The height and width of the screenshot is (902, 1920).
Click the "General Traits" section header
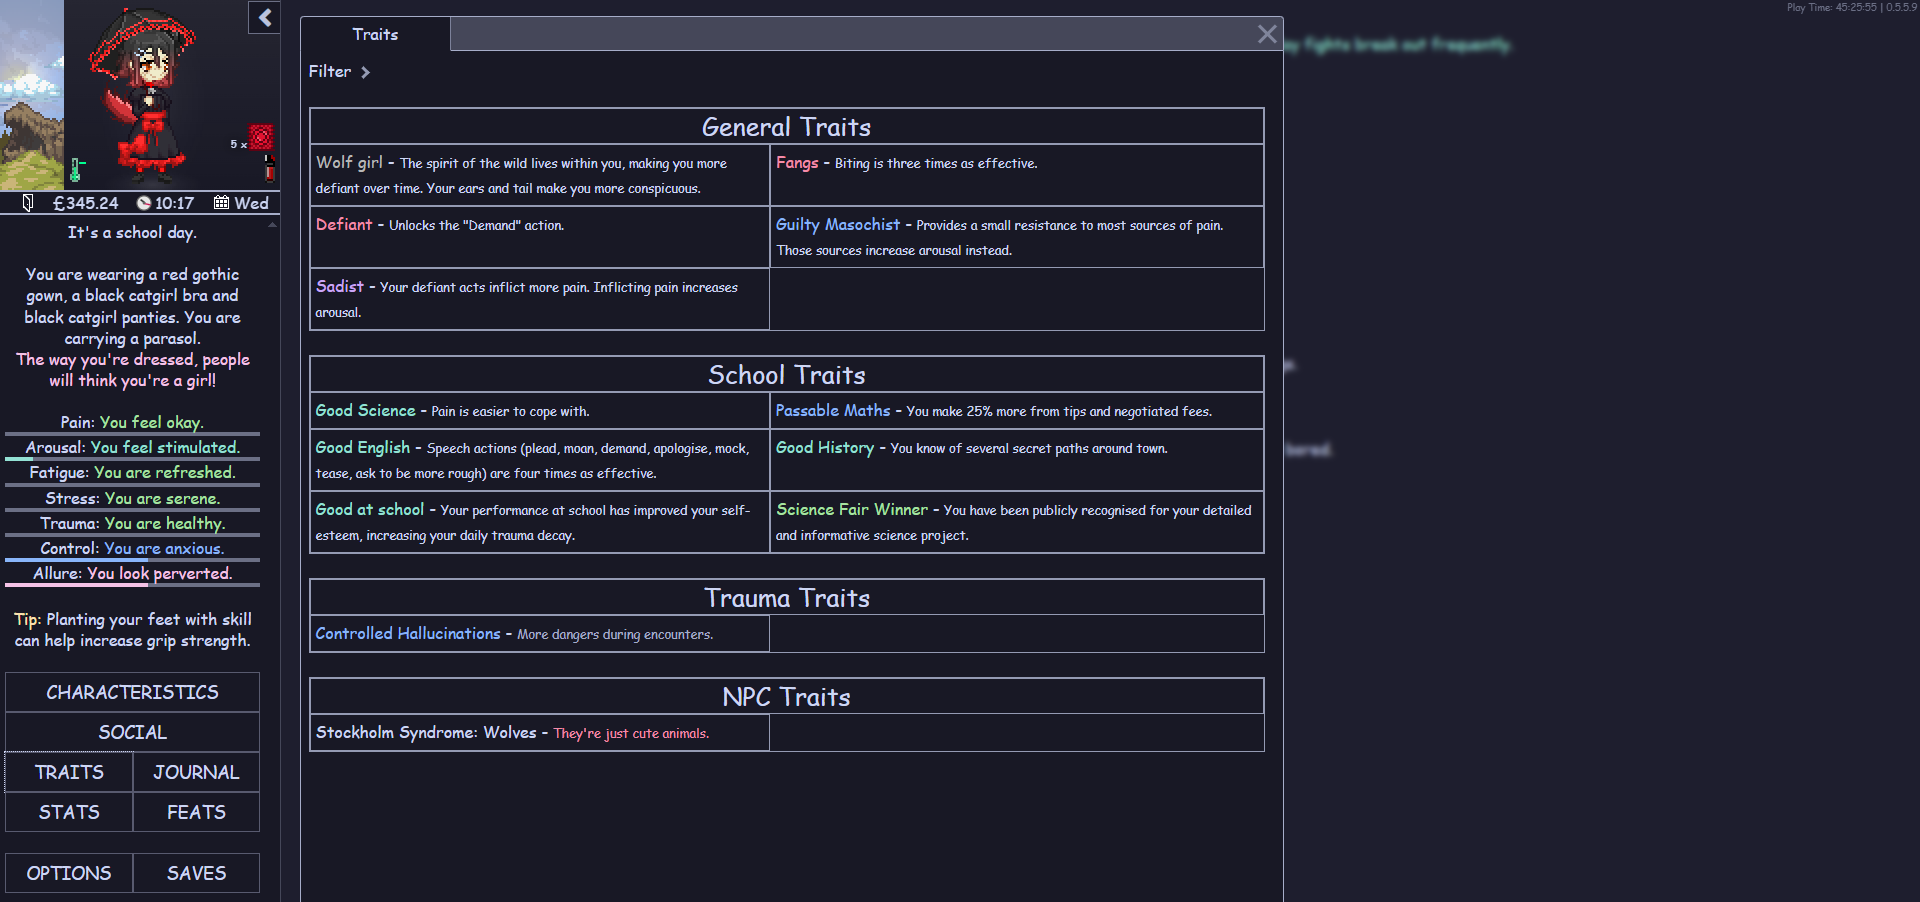point(787,127)
